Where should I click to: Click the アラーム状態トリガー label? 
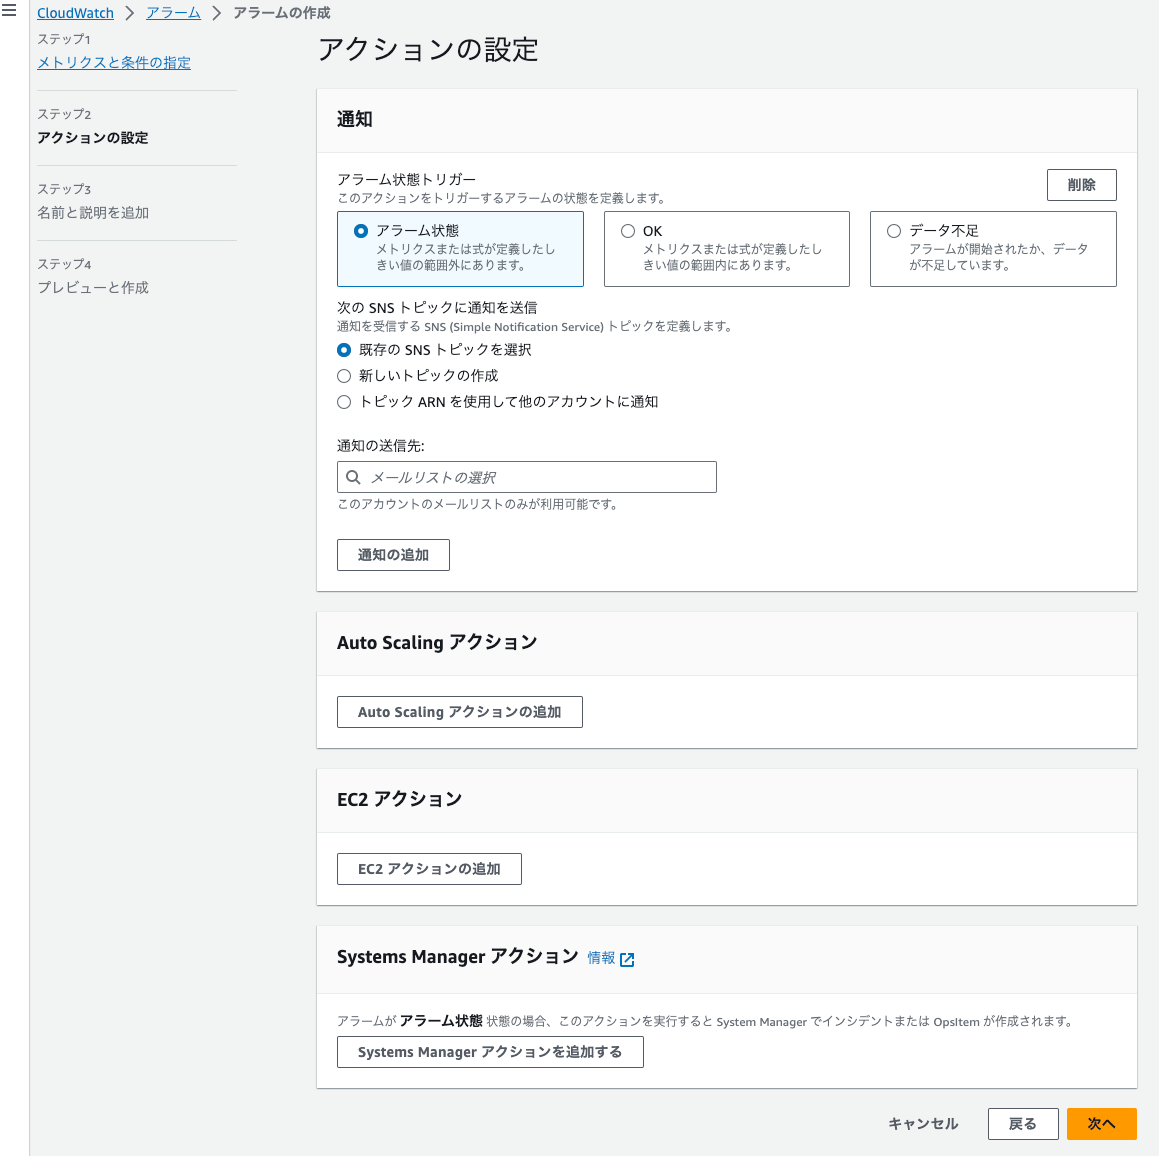click(x=407, y=180)
